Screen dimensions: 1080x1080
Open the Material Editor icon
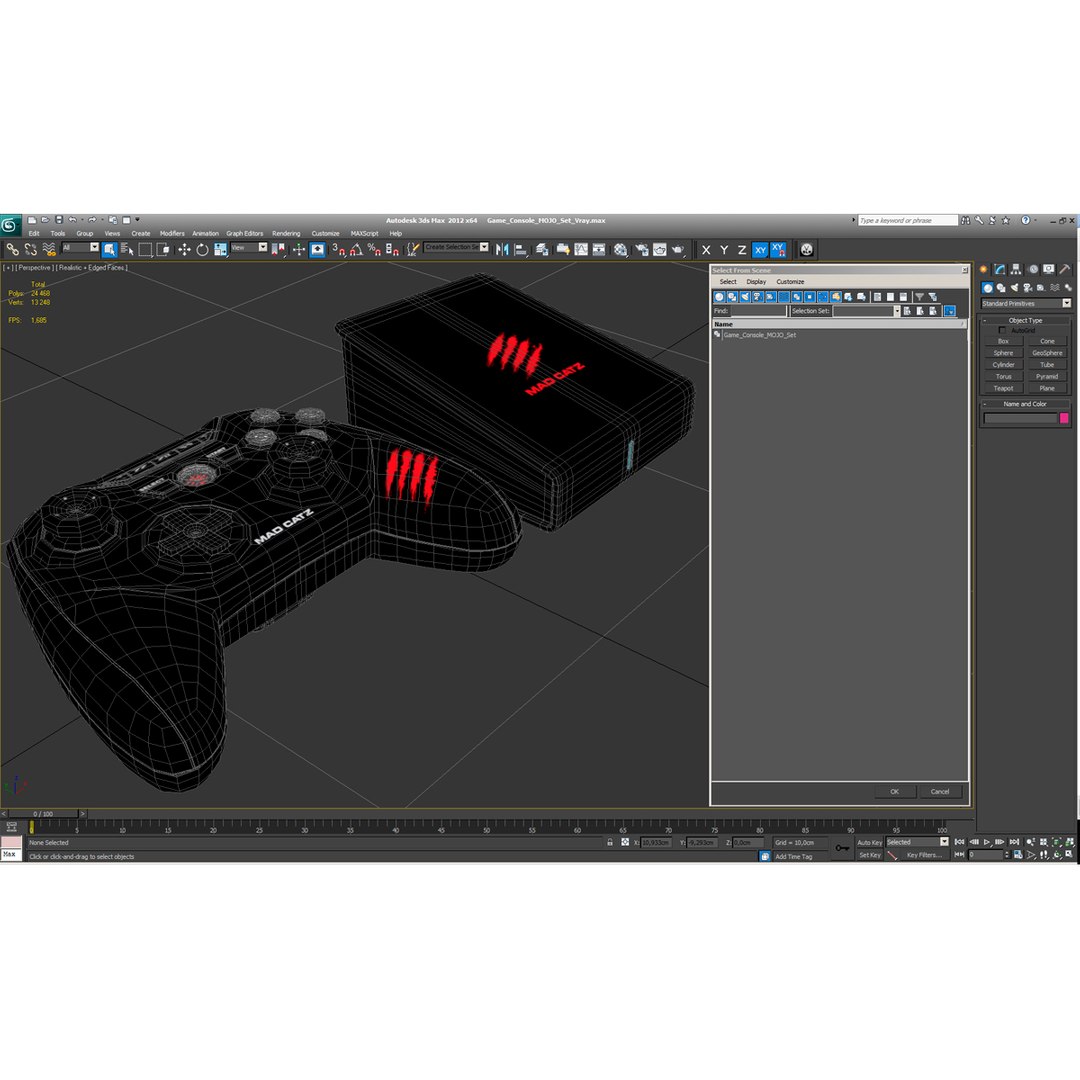[x=621, y=249]
